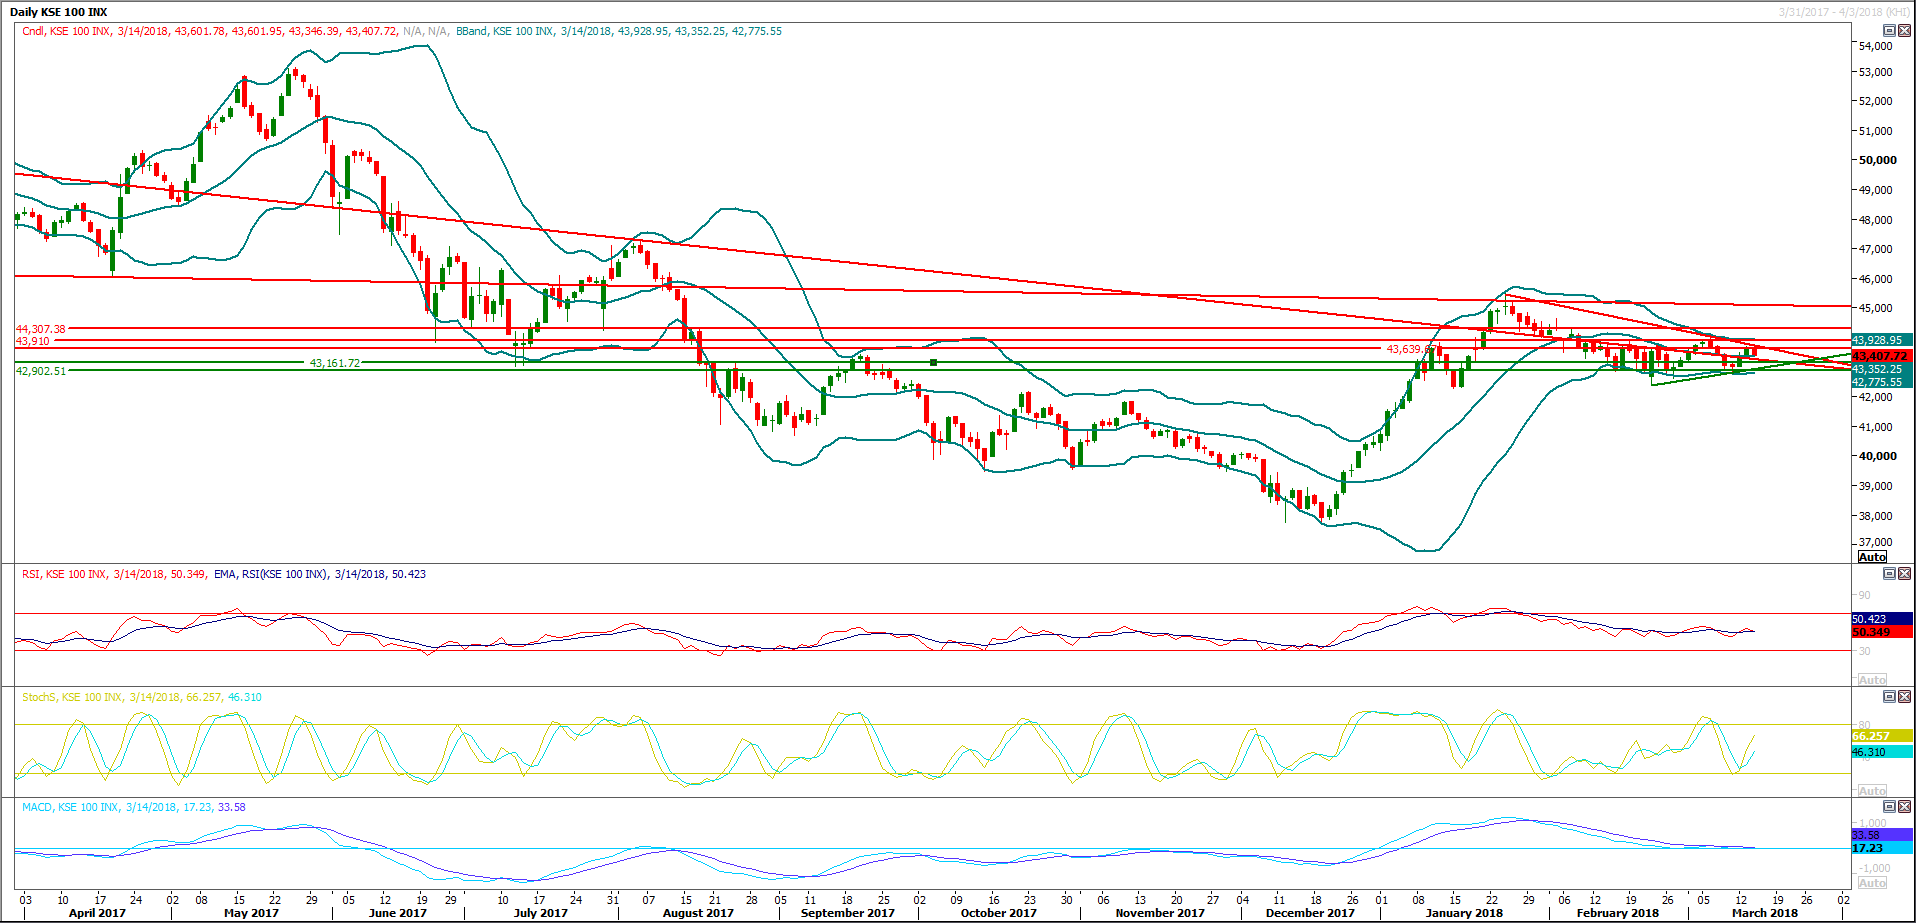Viewport: 1916px width, 923px height.
Task: Toggle Auto scaling on the StochS axis
Action: pyautogui.click(x=1872, y=791)
